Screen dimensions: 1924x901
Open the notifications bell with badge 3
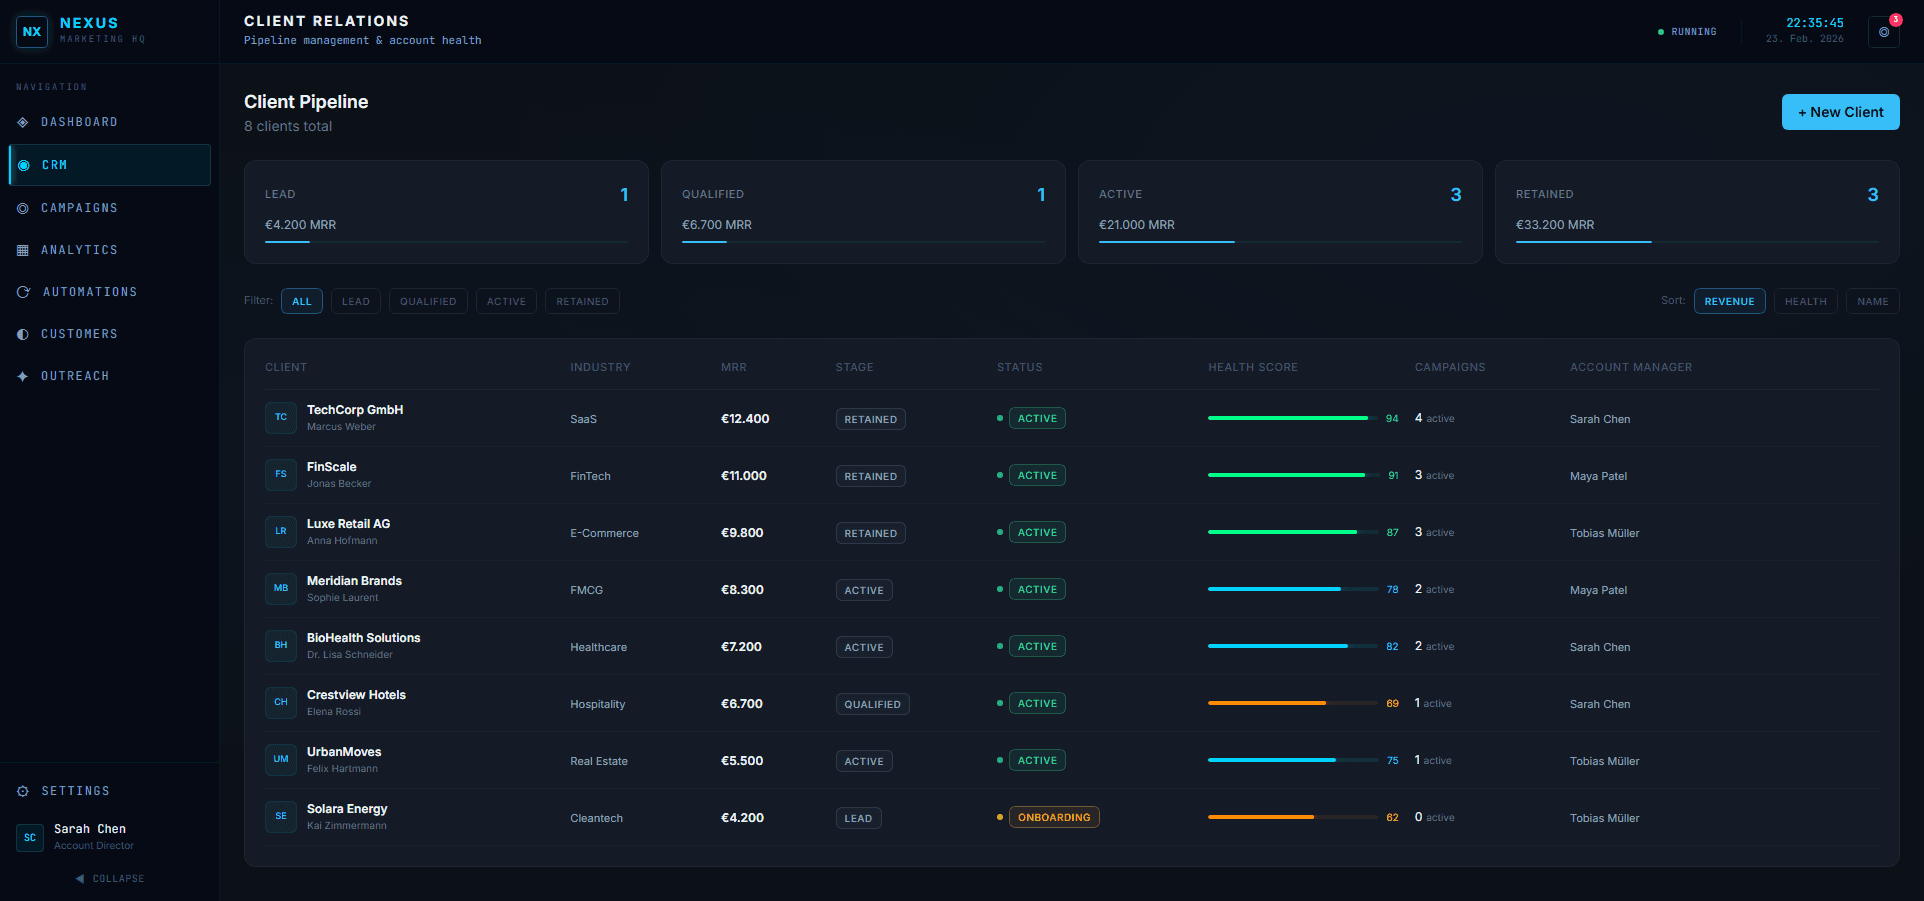(1883, 31)
